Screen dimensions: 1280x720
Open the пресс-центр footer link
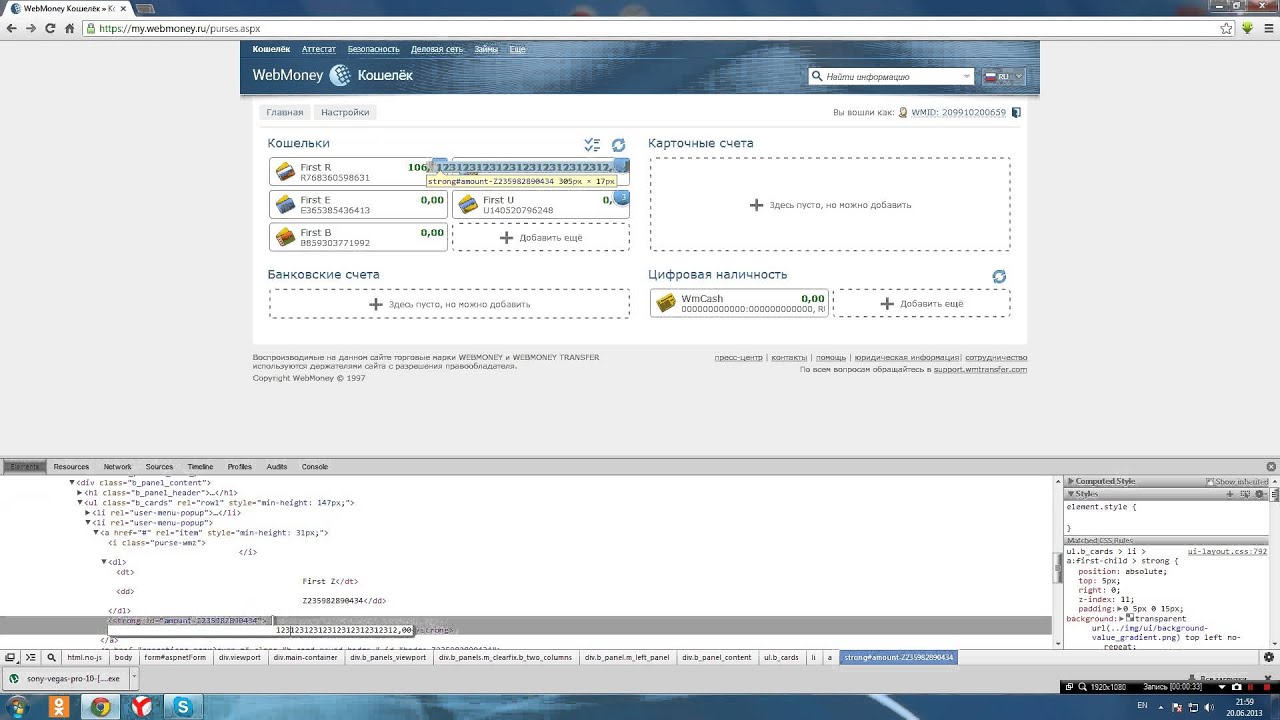pos(738,357)
